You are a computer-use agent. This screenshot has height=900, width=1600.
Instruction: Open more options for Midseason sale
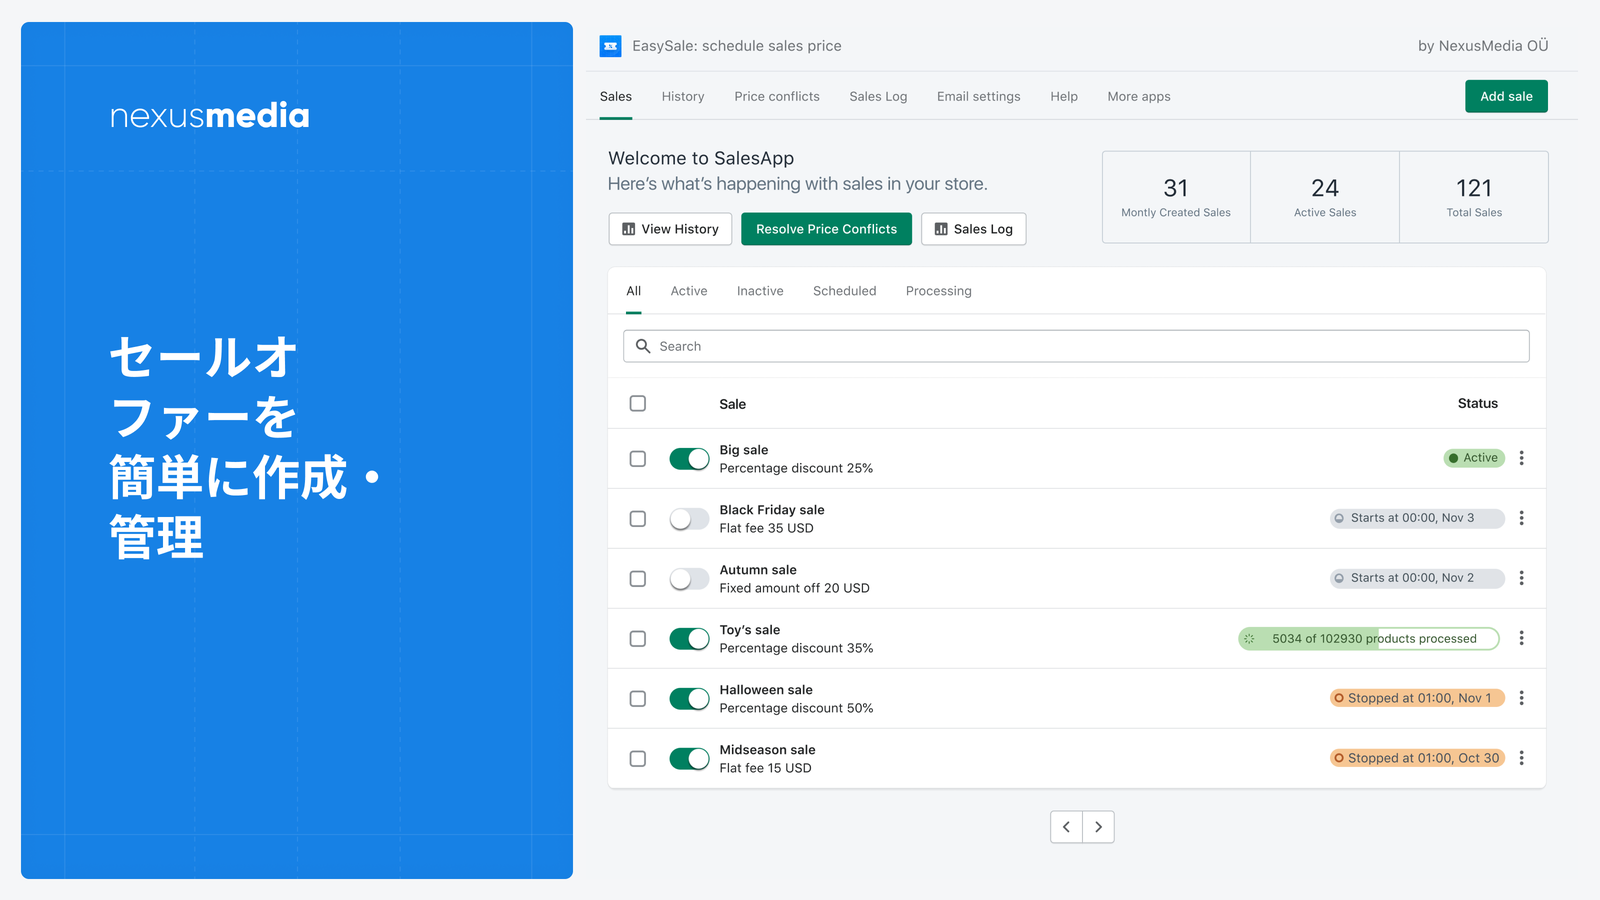(1521, 758)
